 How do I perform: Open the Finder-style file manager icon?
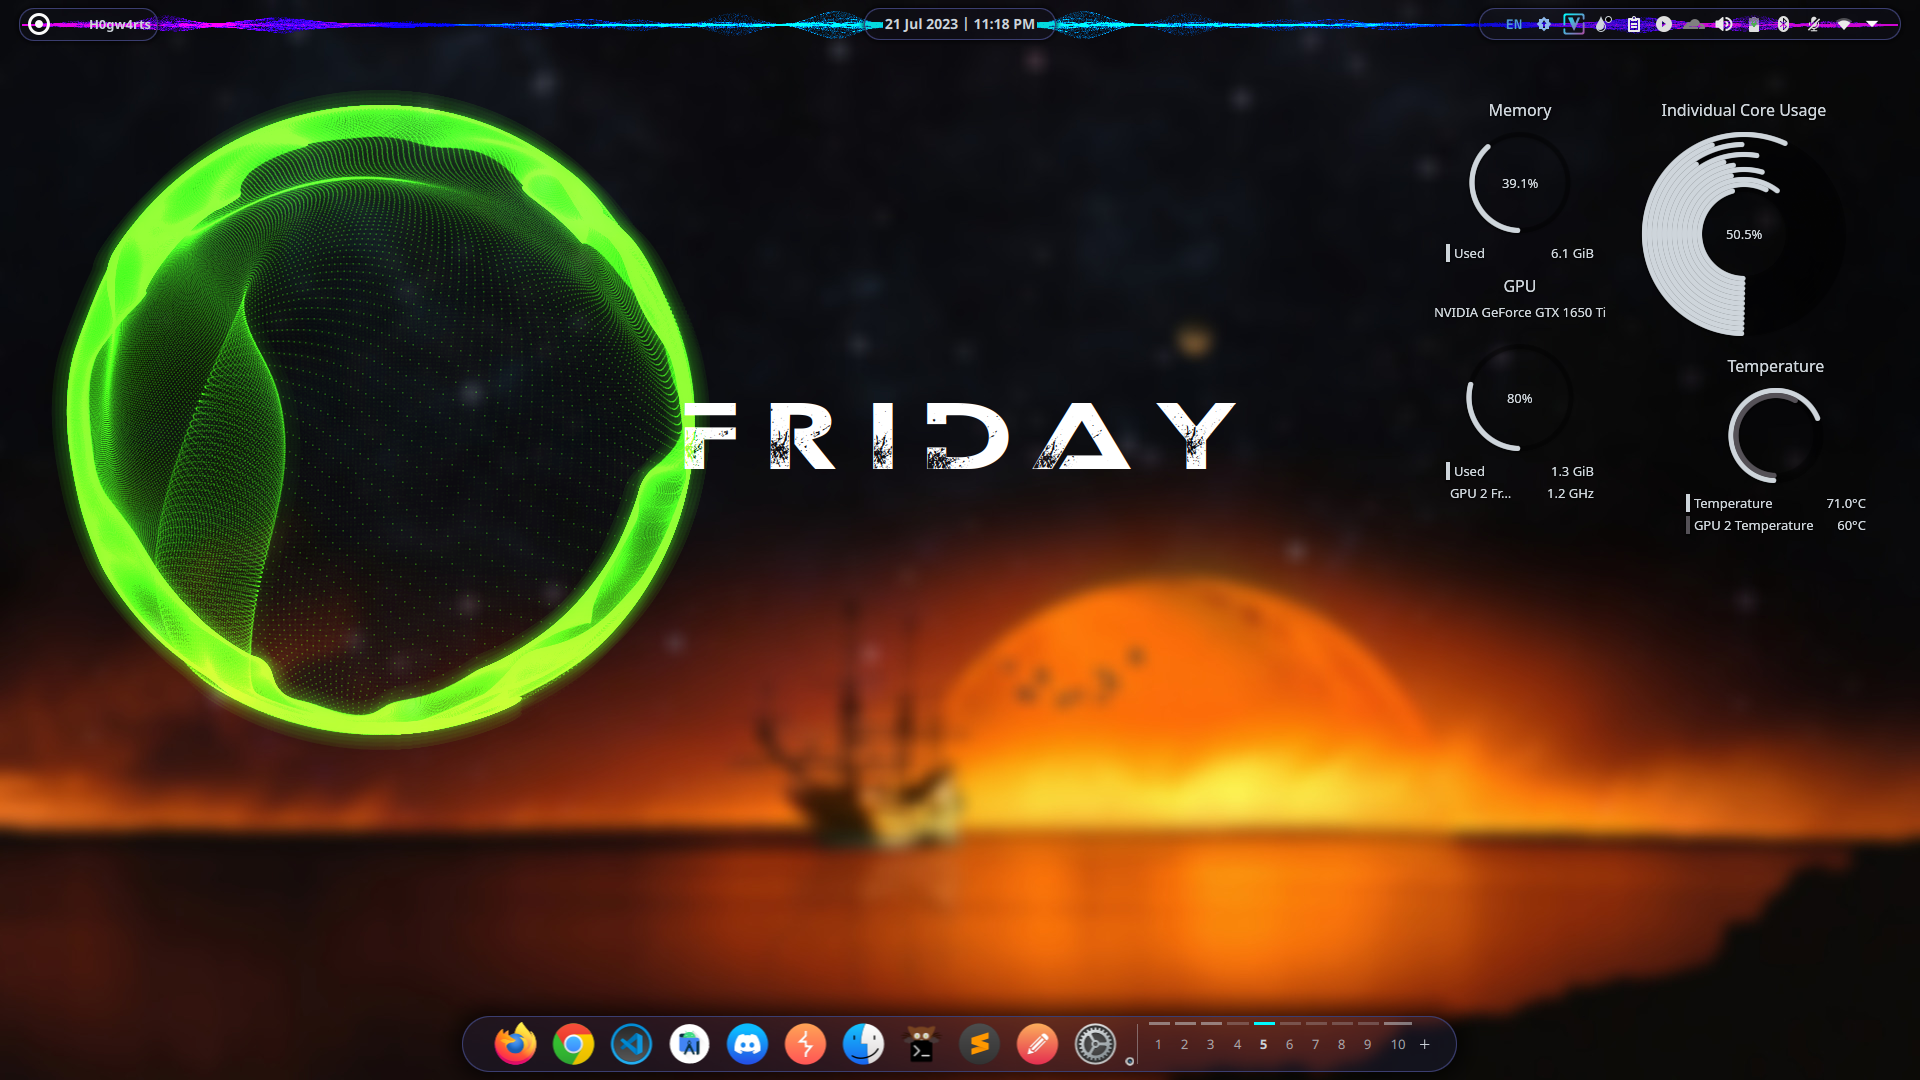863,1044
